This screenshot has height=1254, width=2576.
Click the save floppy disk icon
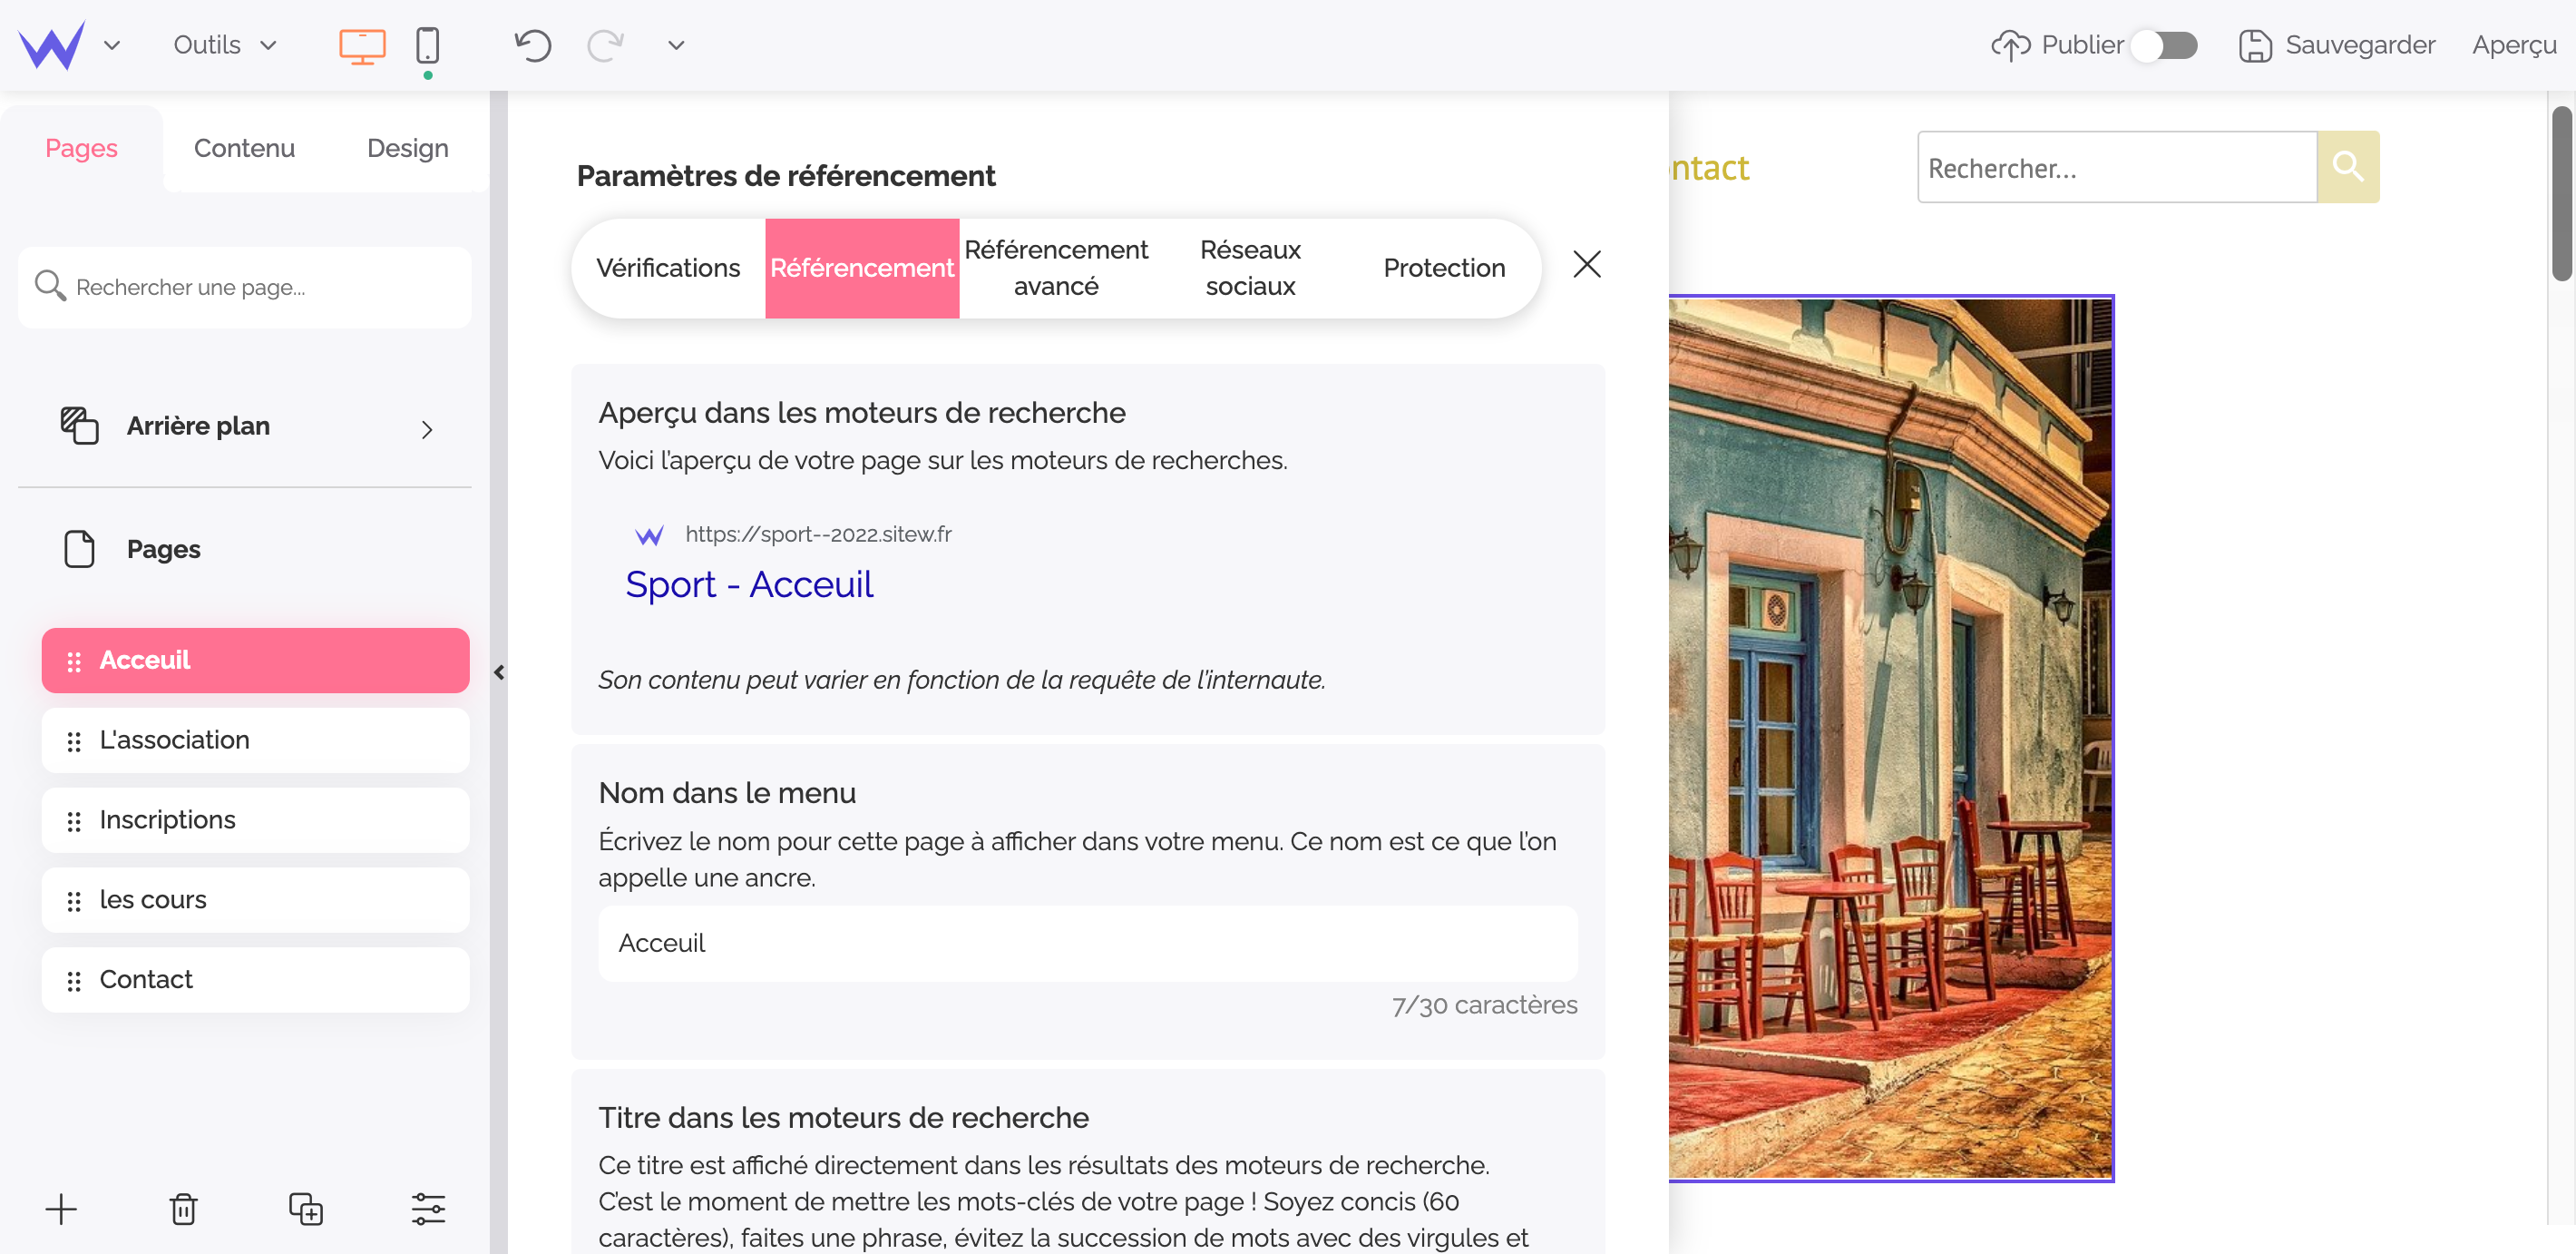[x=2256, y=43]
